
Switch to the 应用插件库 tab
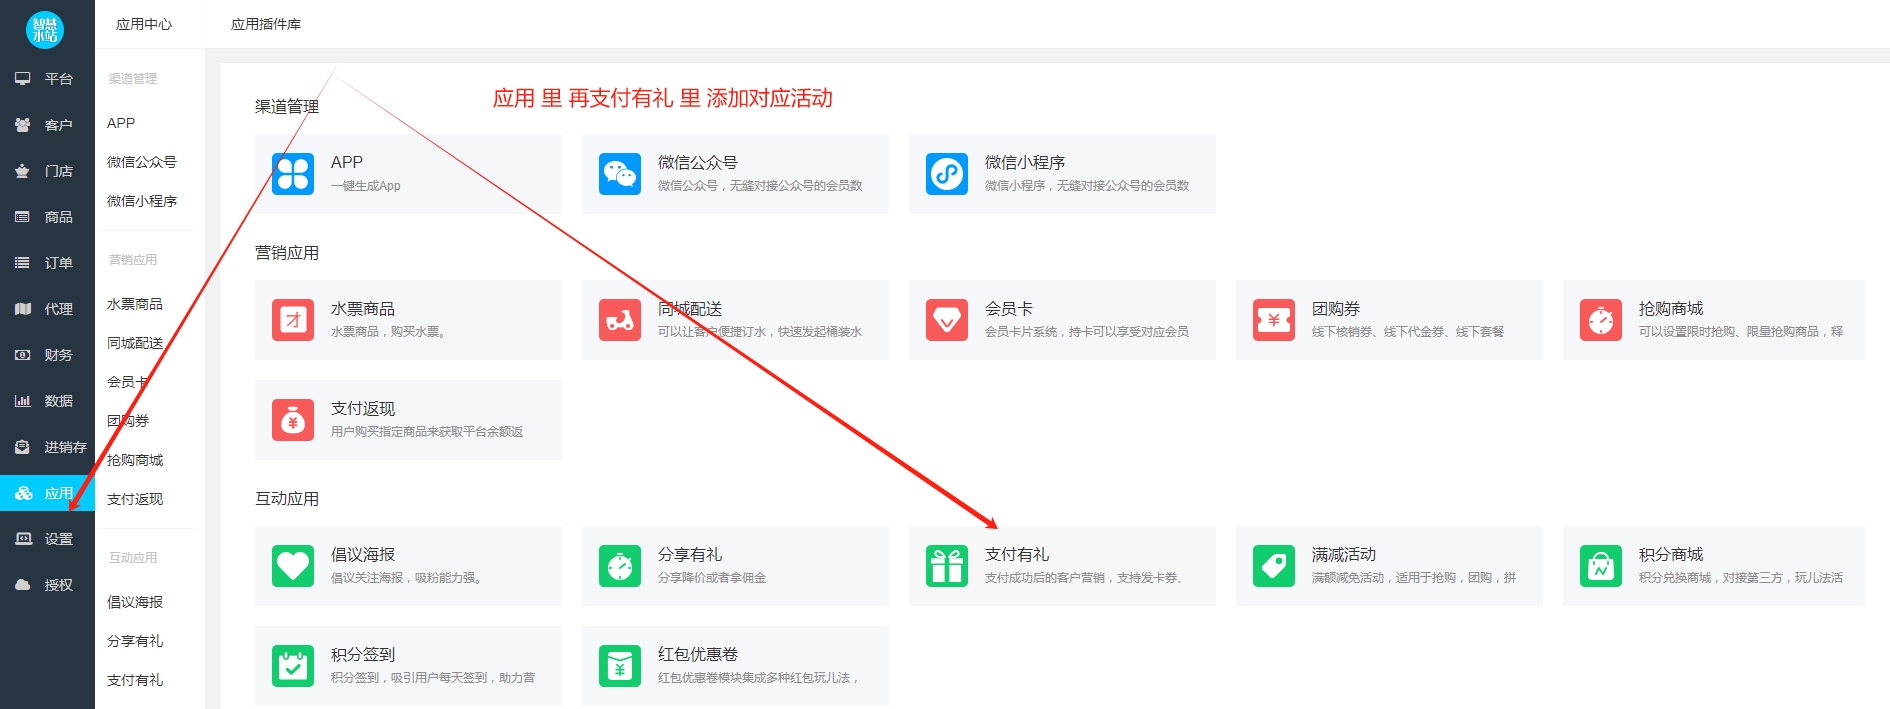click(x=266, y=24)
